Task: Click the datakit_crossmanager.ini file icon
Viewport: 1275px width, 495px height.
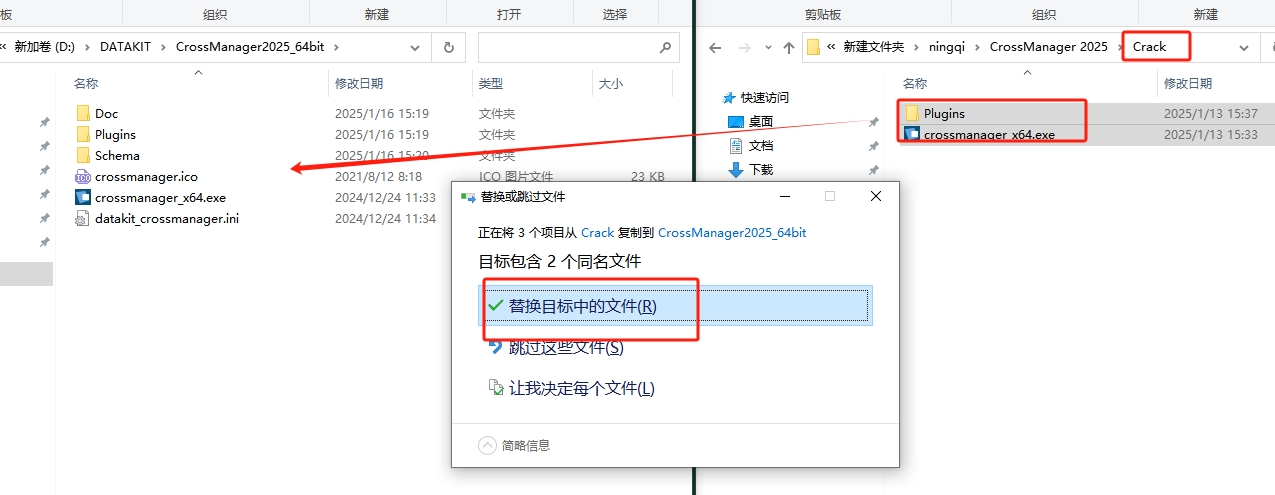Action: pyautogui.click(x=83, y=218)
